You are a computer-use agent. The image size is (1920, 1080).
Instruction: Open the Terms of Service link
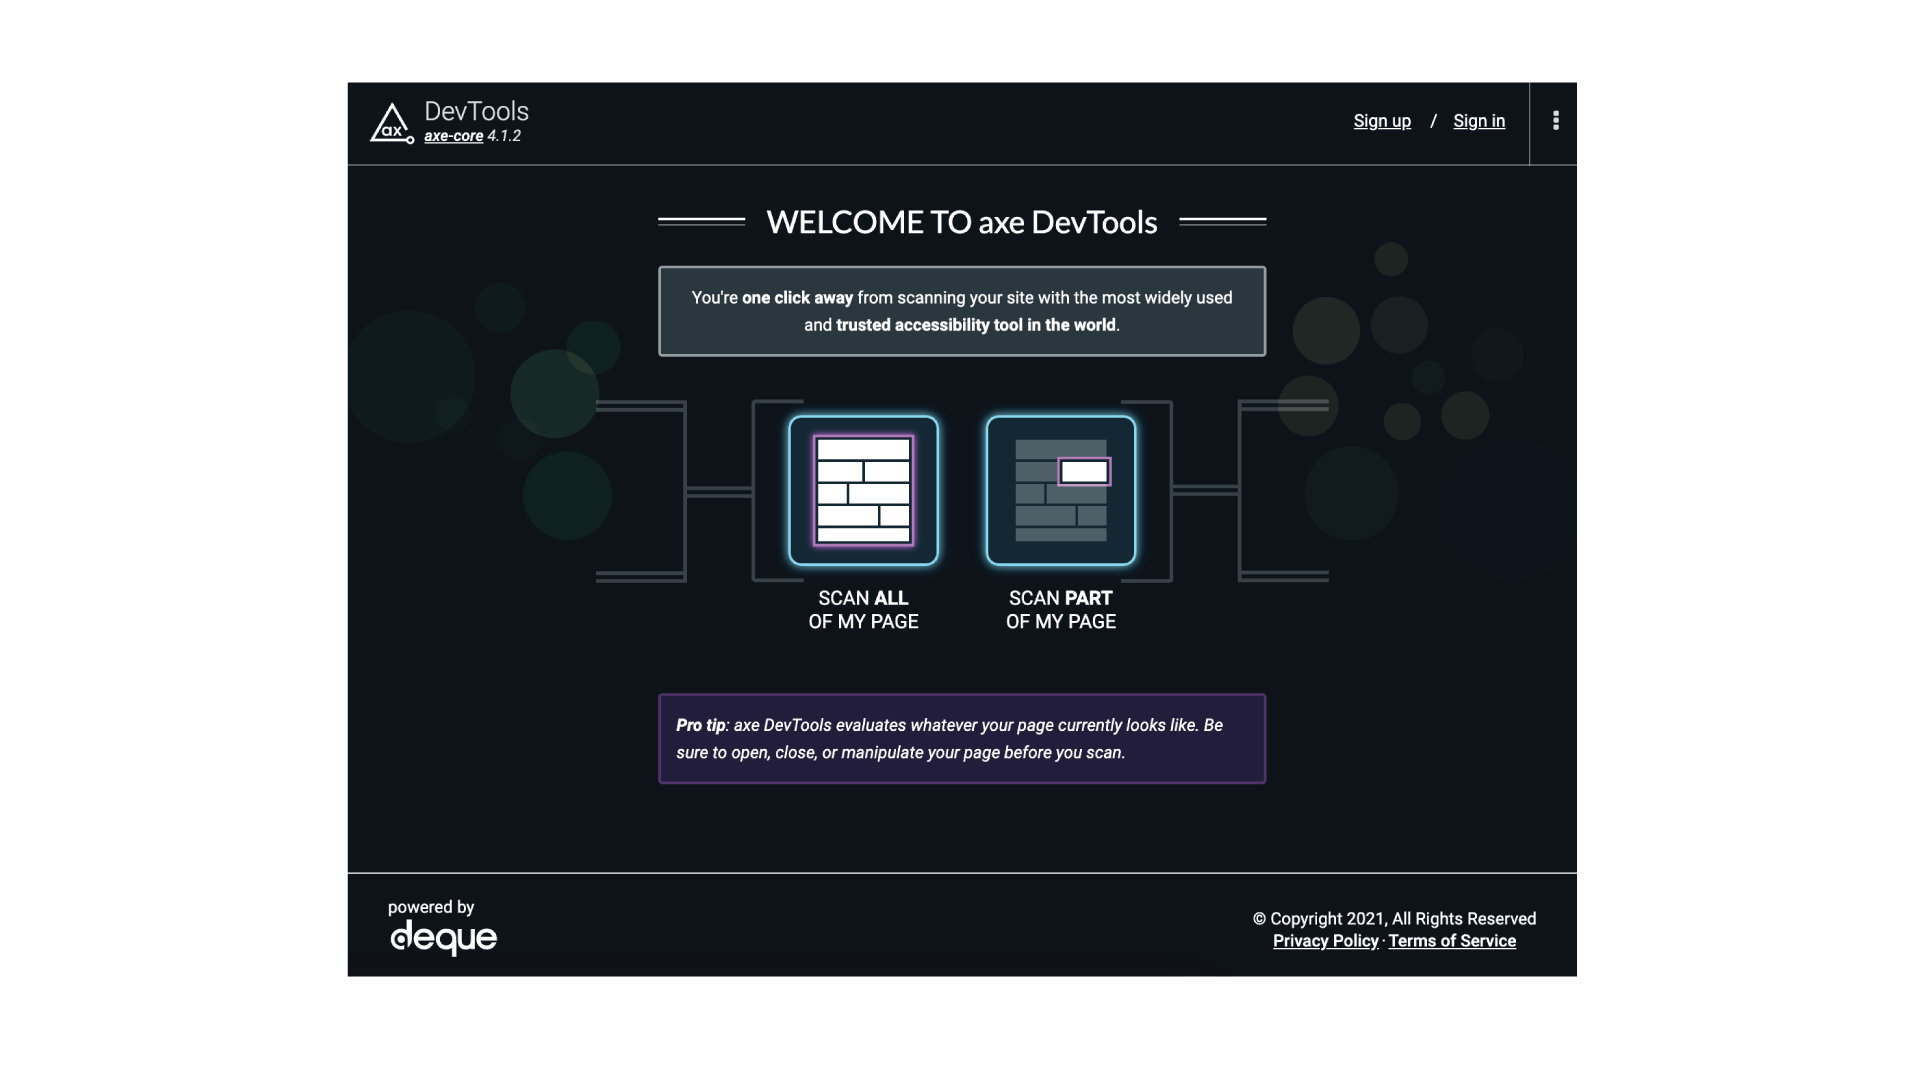point(1452,941)
